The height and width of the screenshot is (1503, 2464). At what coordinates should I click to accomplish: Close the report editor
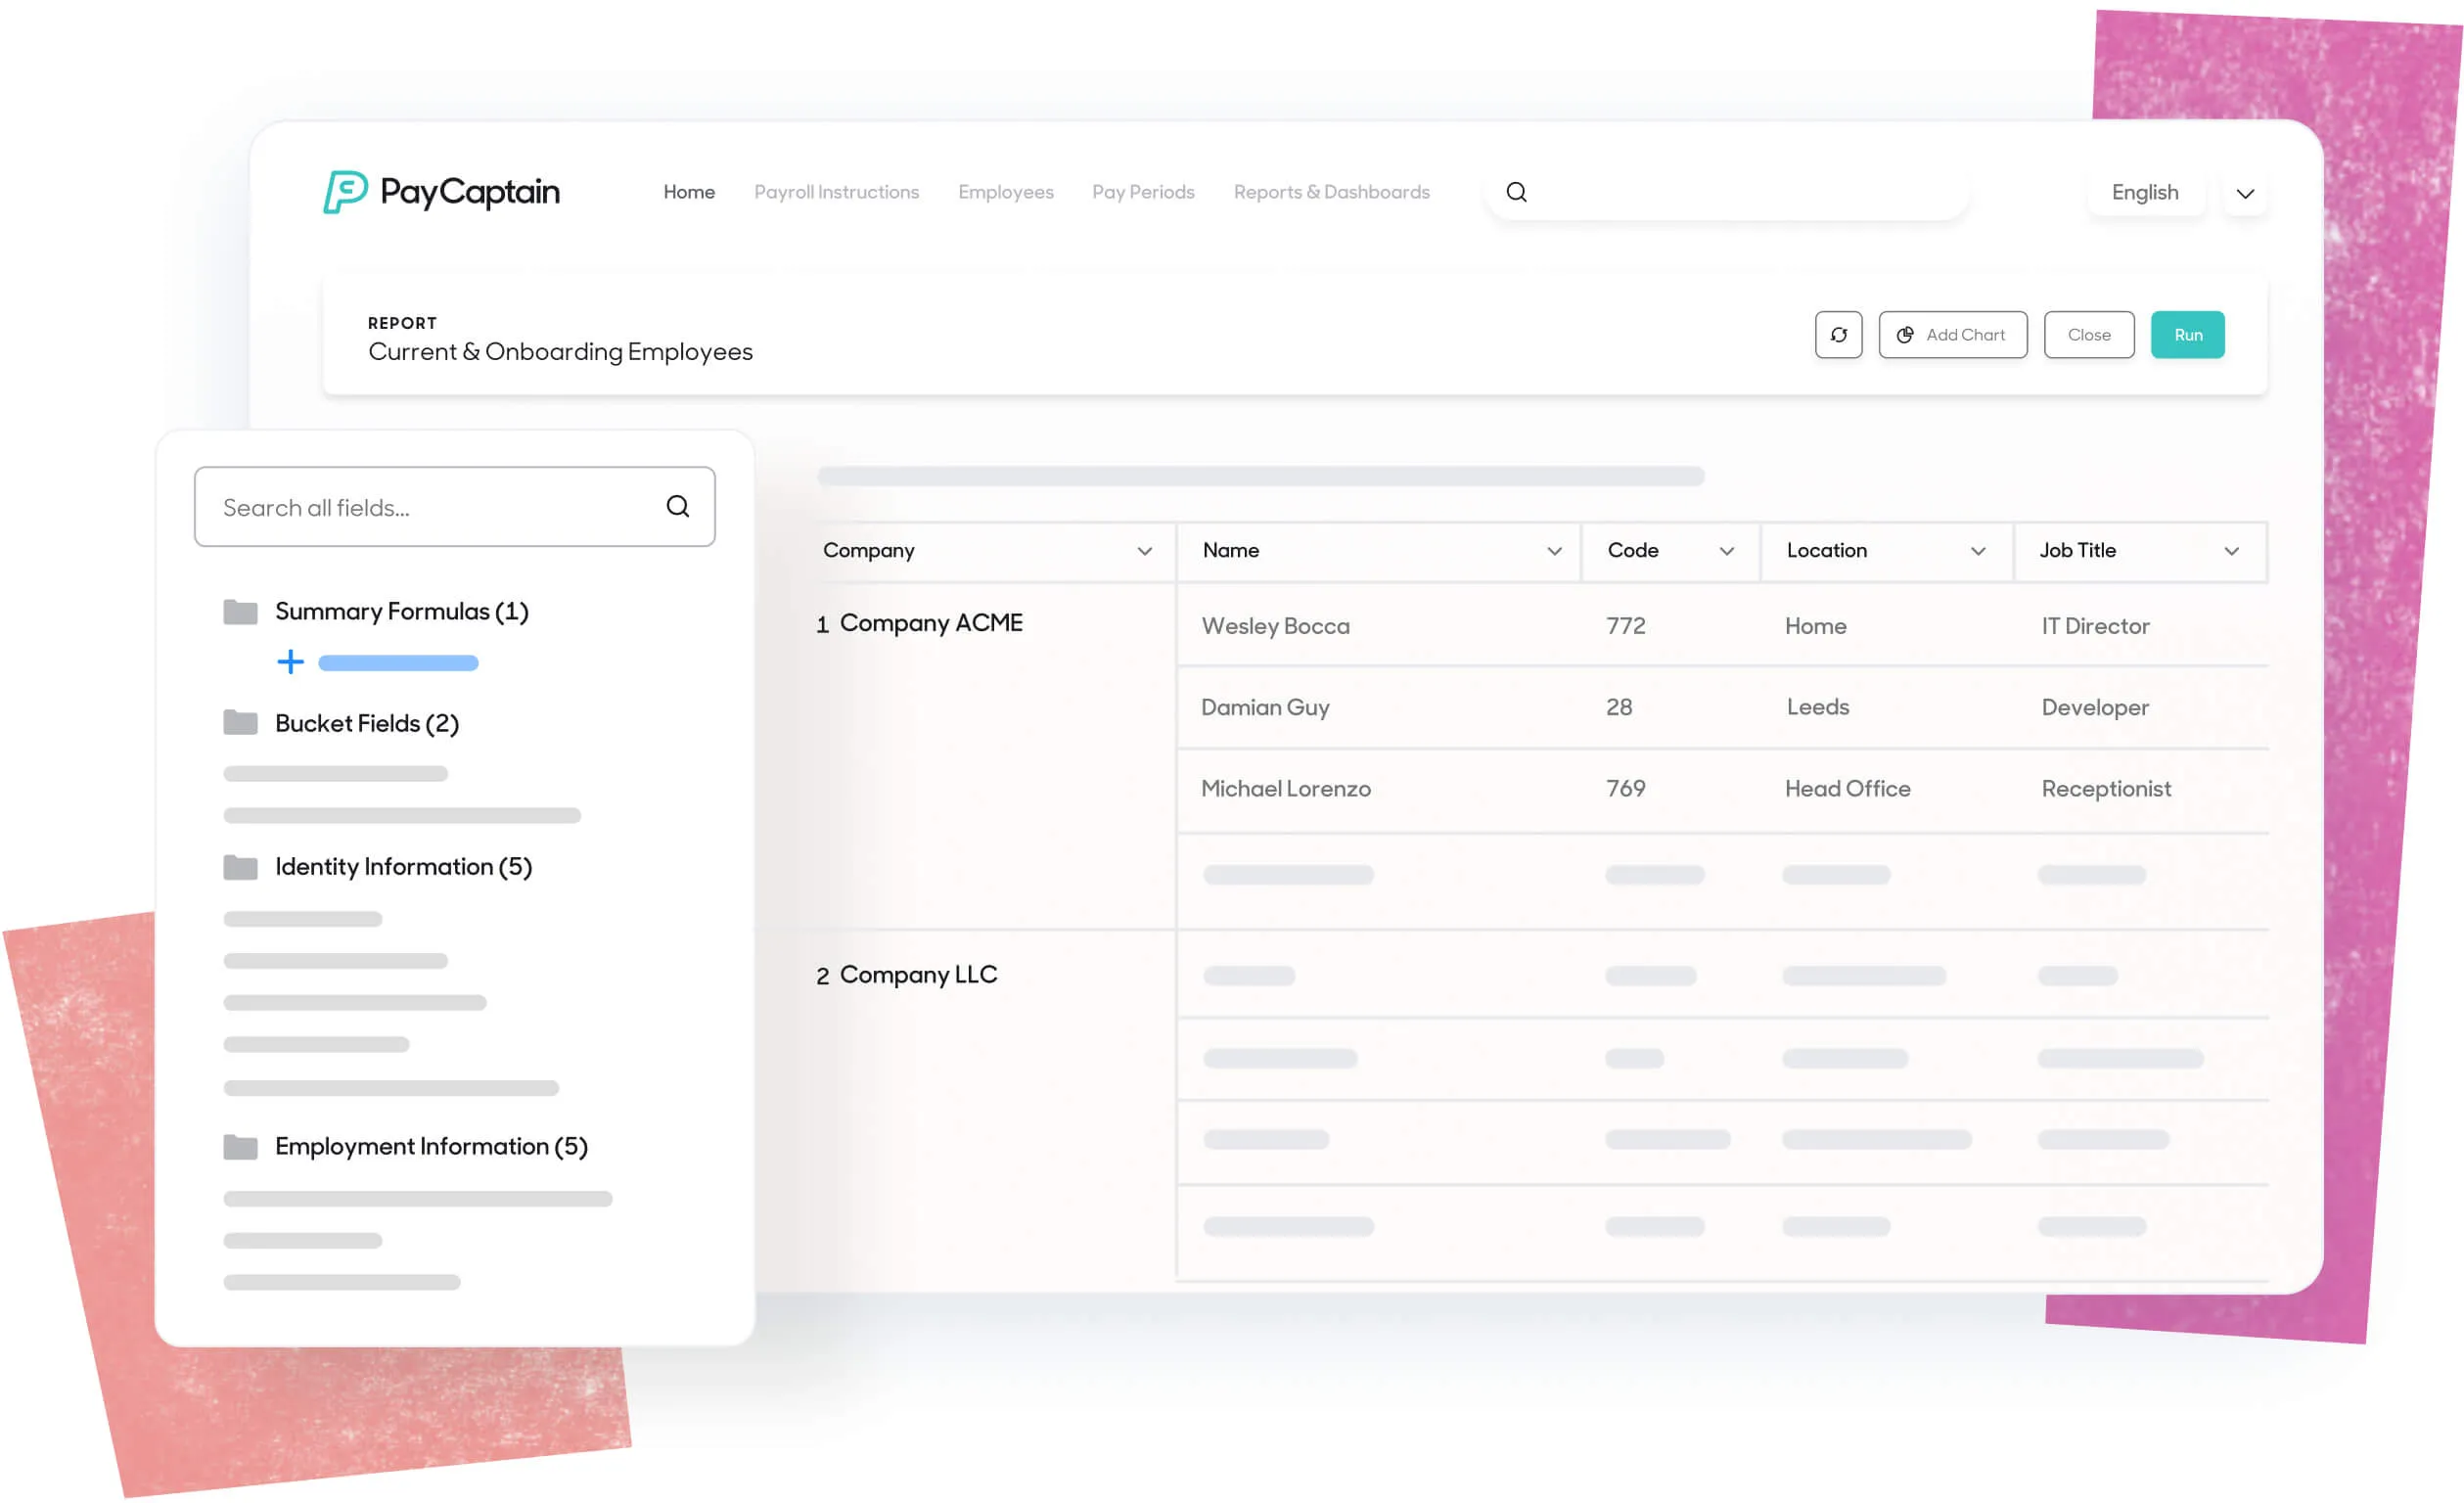tap(2089, 335)
